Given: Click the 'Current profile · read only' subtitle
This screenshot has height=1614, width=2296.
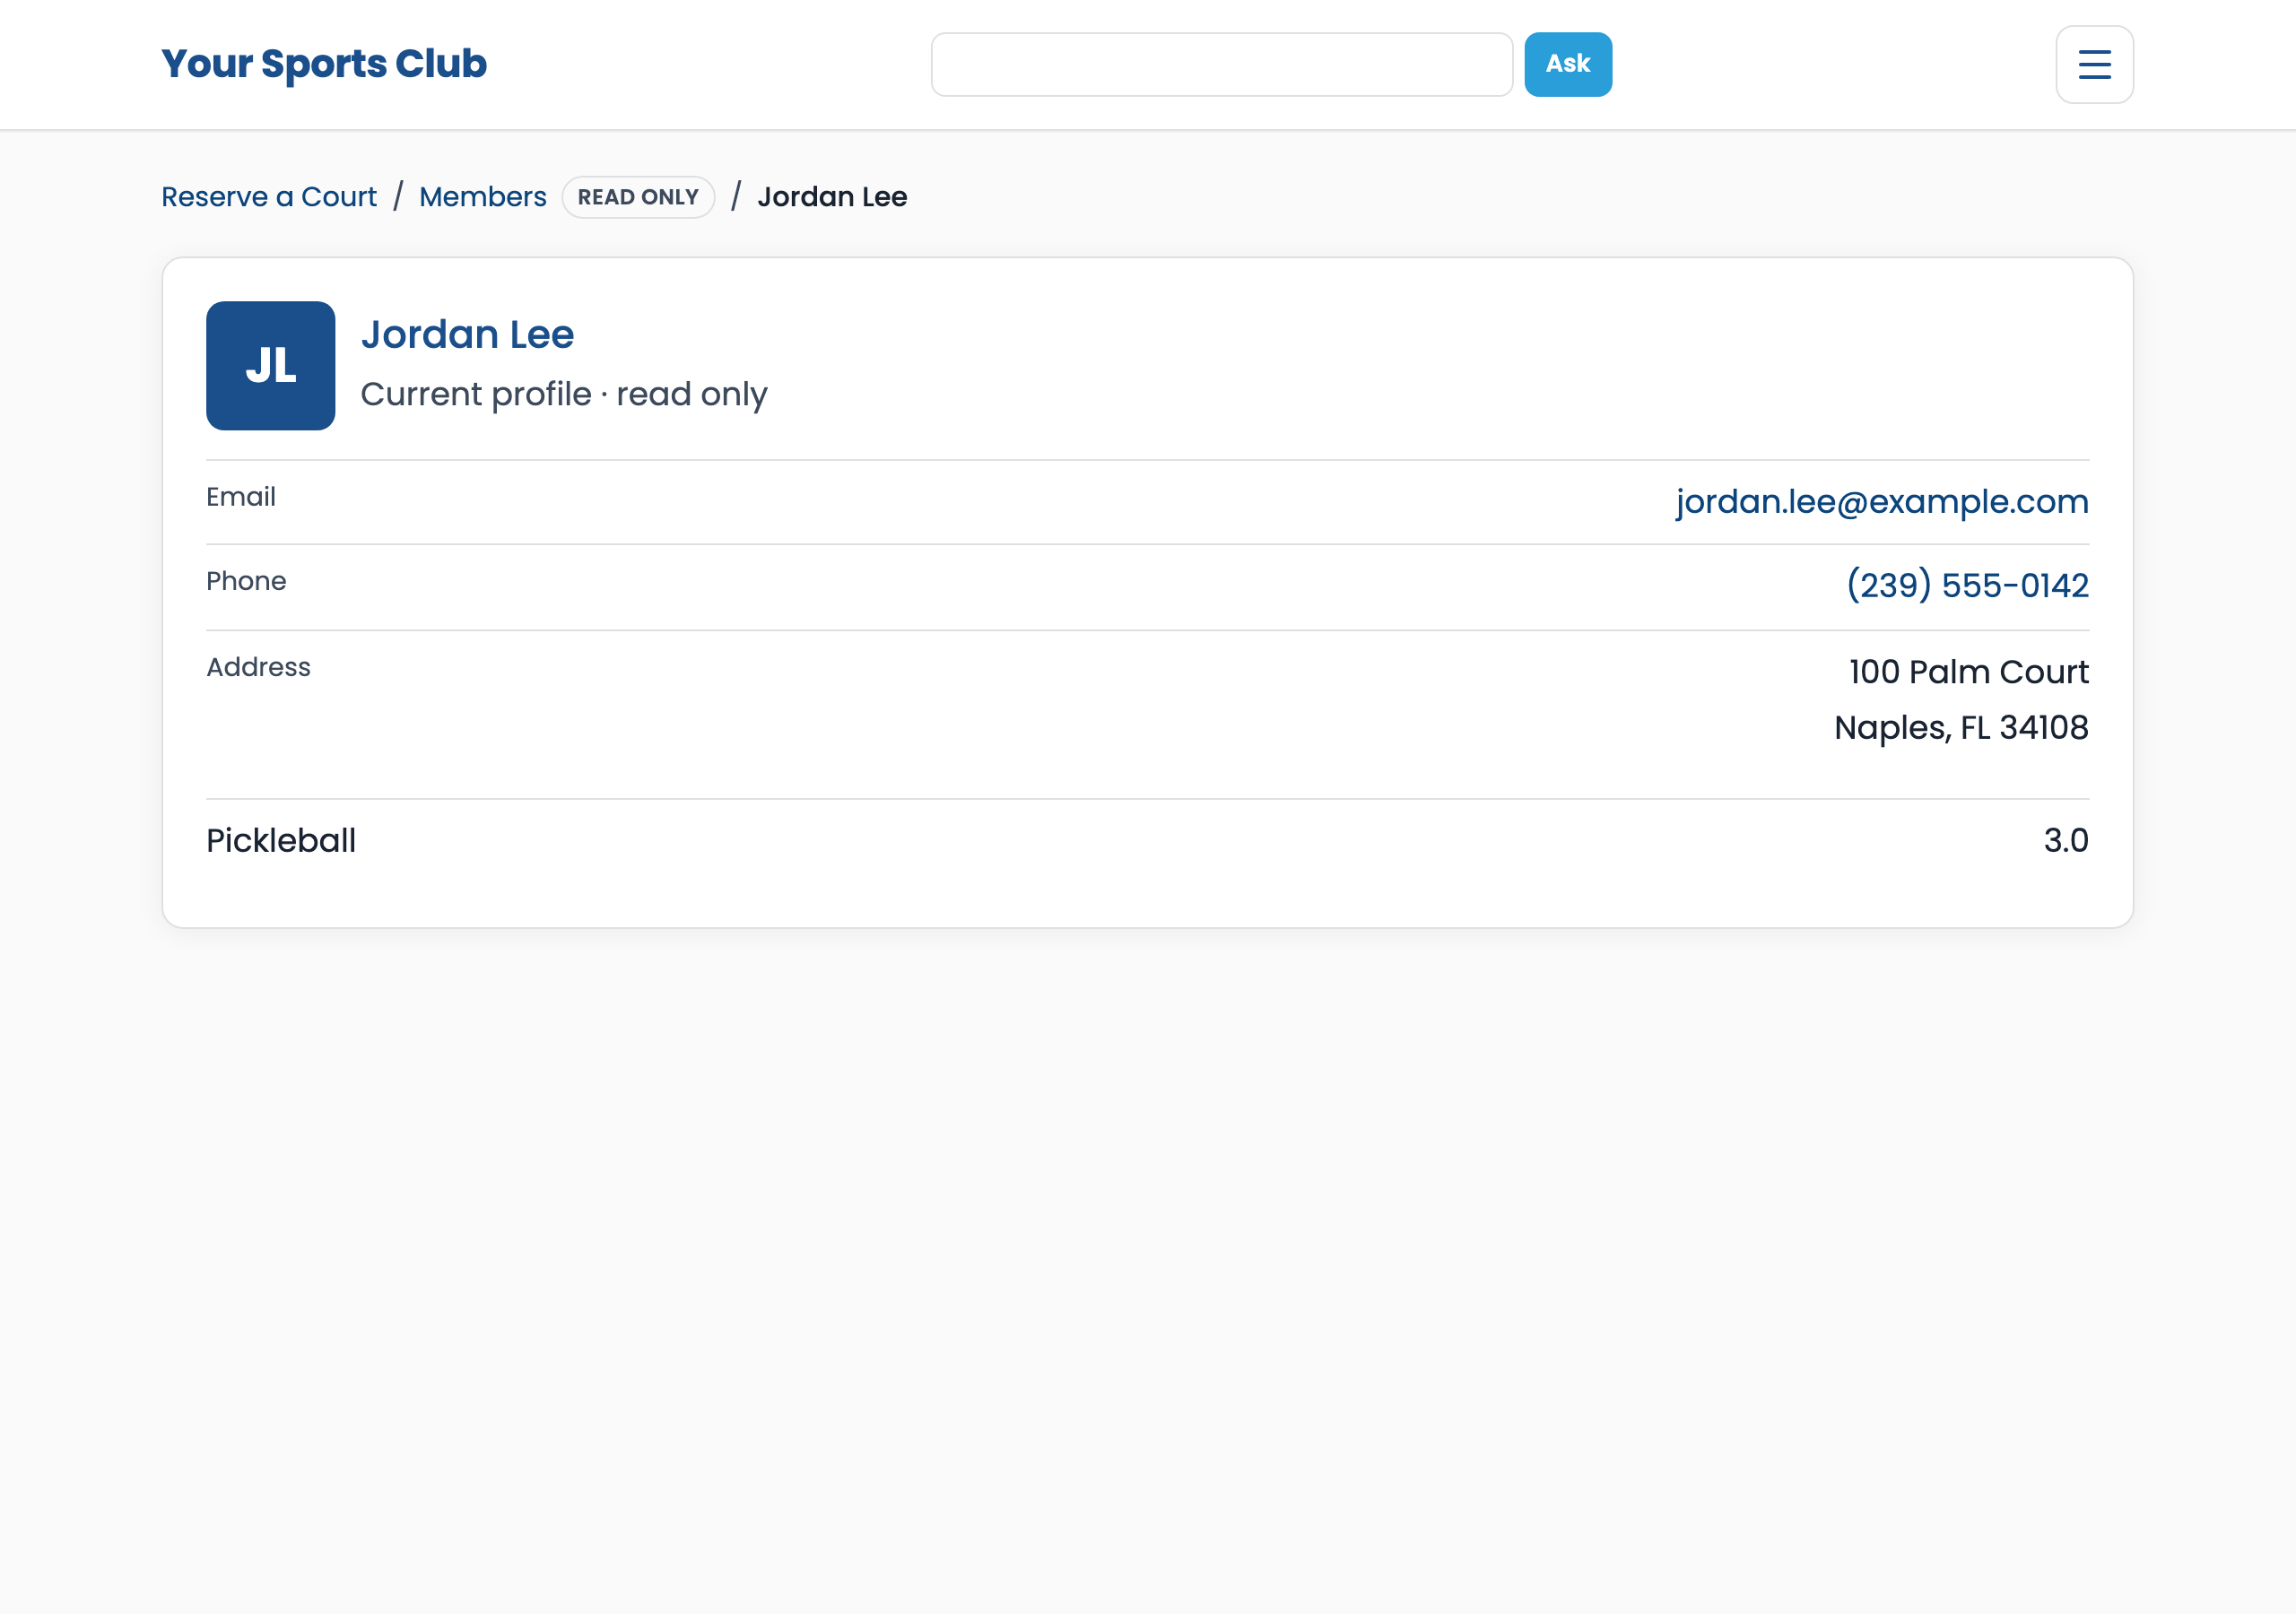Looking at the screenshot, I should (x=564, y=394).
